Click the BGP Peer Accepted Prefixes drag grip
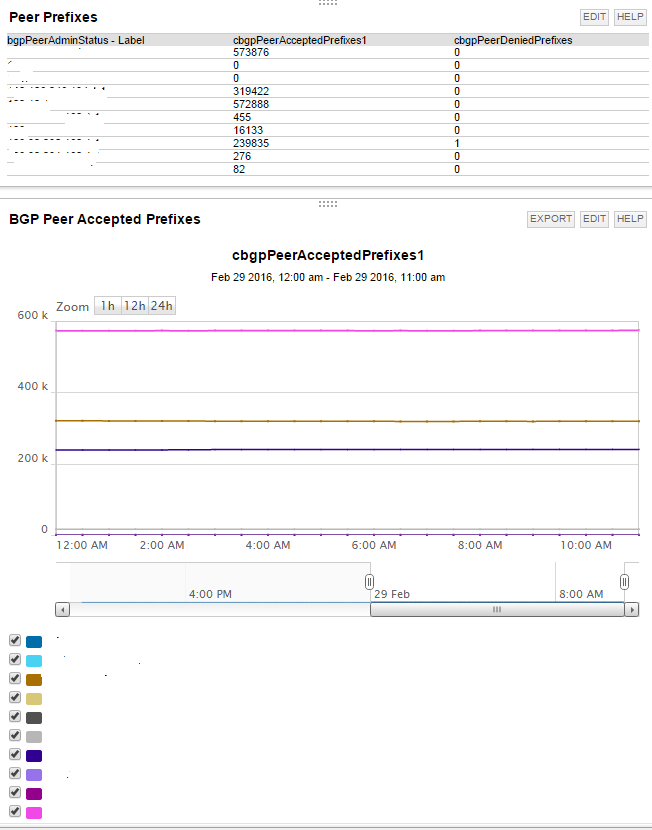The height and width of the screenshot is (830, 652). [328, 204]
